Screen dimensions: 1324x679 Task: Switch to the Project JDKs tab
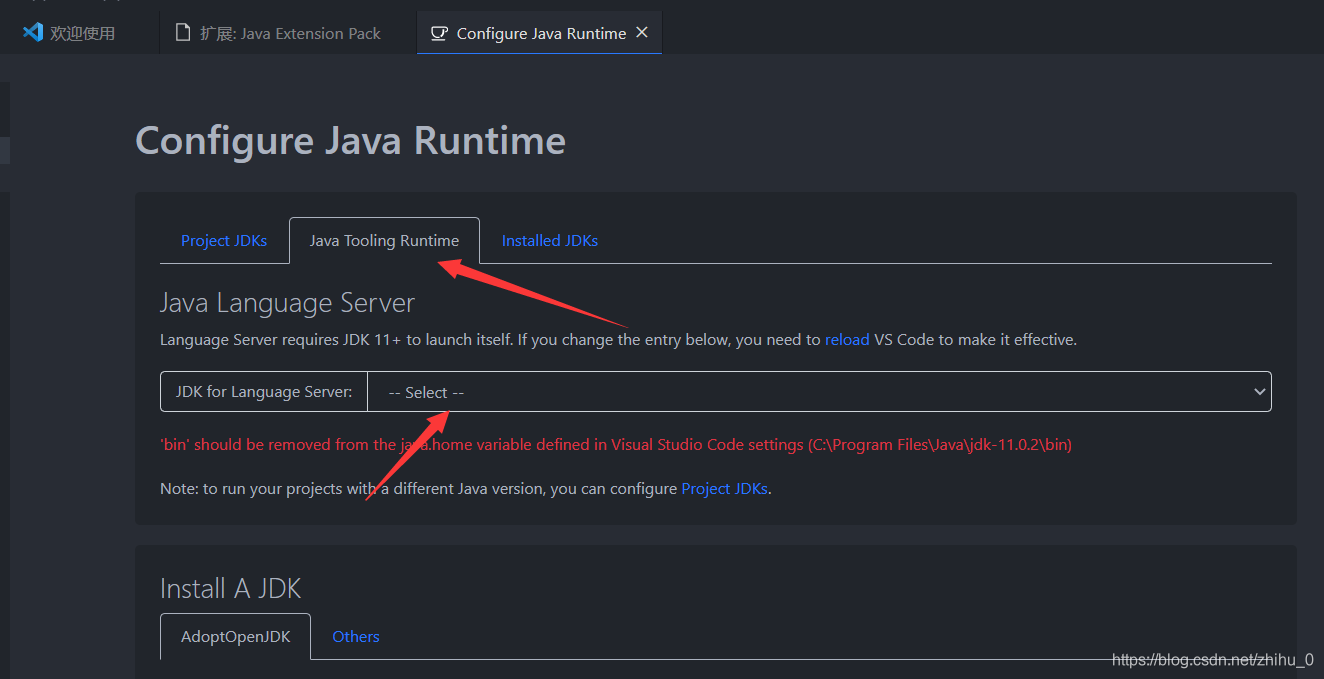pyautogui.click(x=224, y=240)
